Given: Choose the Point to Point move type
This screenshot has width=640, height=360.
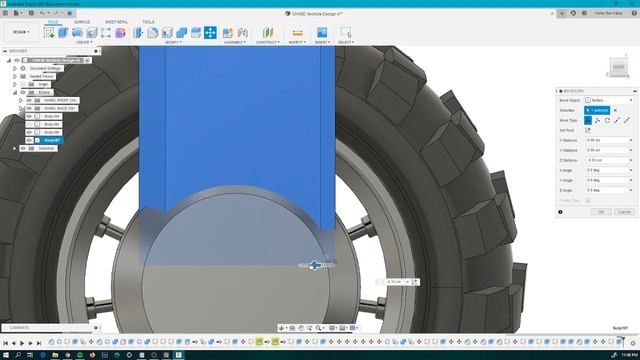Looking at the screenshot, I should [617, 120].
